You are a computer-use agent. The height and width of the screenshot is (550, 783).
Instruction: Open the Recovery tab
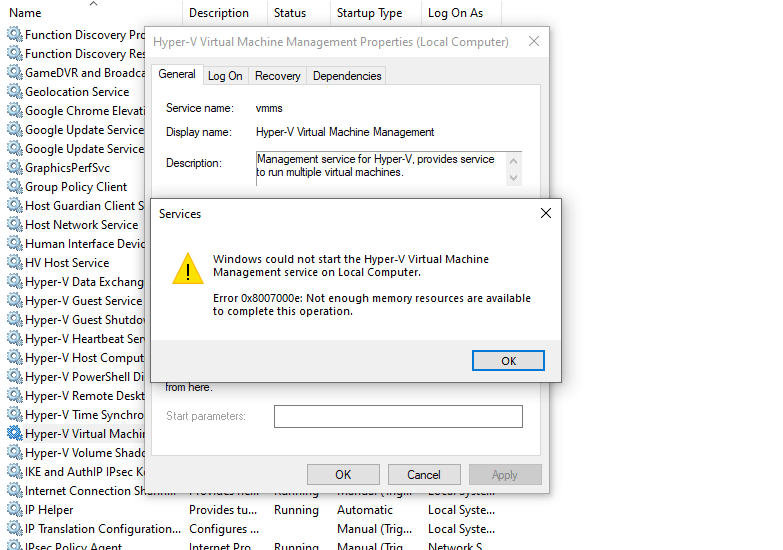[278, 76]
